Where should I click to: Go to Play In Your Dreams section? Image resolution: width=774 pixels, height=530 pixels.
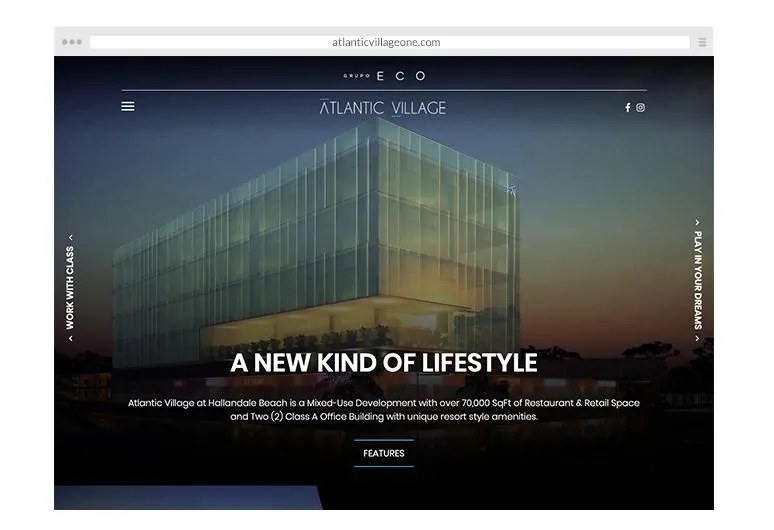(x=697, y=280)
